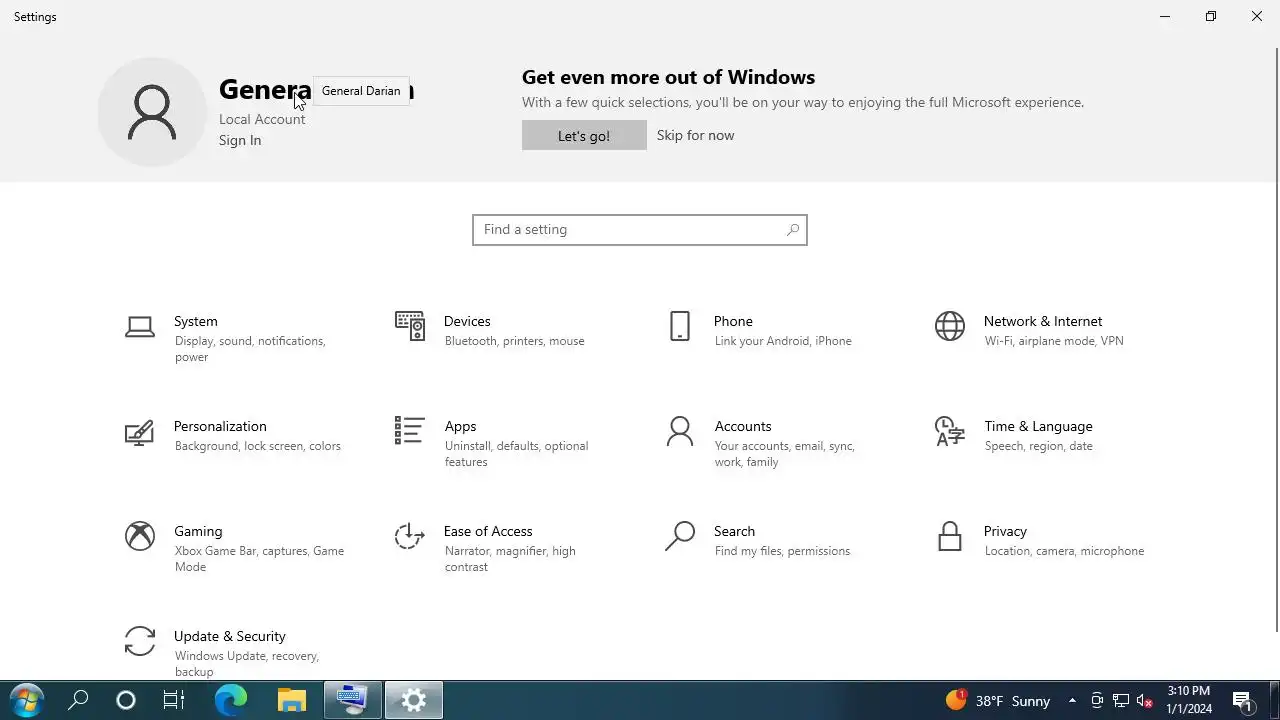Click the on-screen keyboard app taskbar icon
The image size is (1280, 720).
click(x=352, y=700)
